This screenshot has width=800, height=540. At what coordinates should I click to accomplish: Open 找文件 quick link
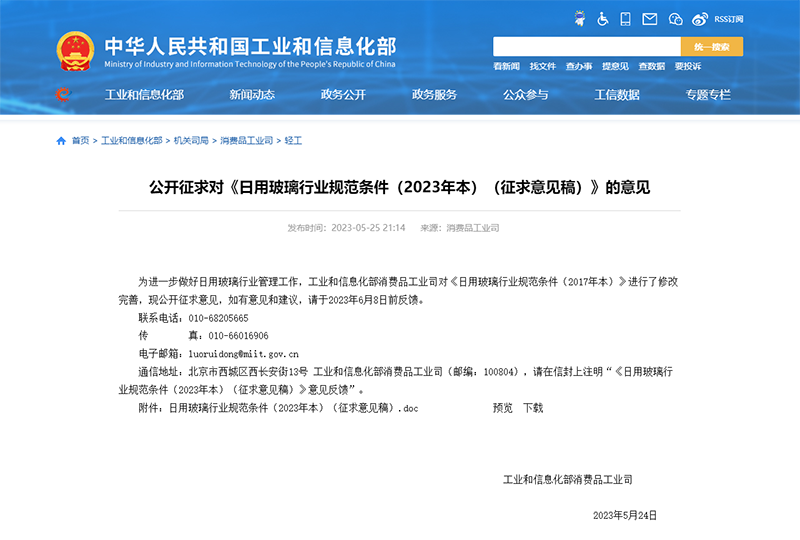pos(542,66)
